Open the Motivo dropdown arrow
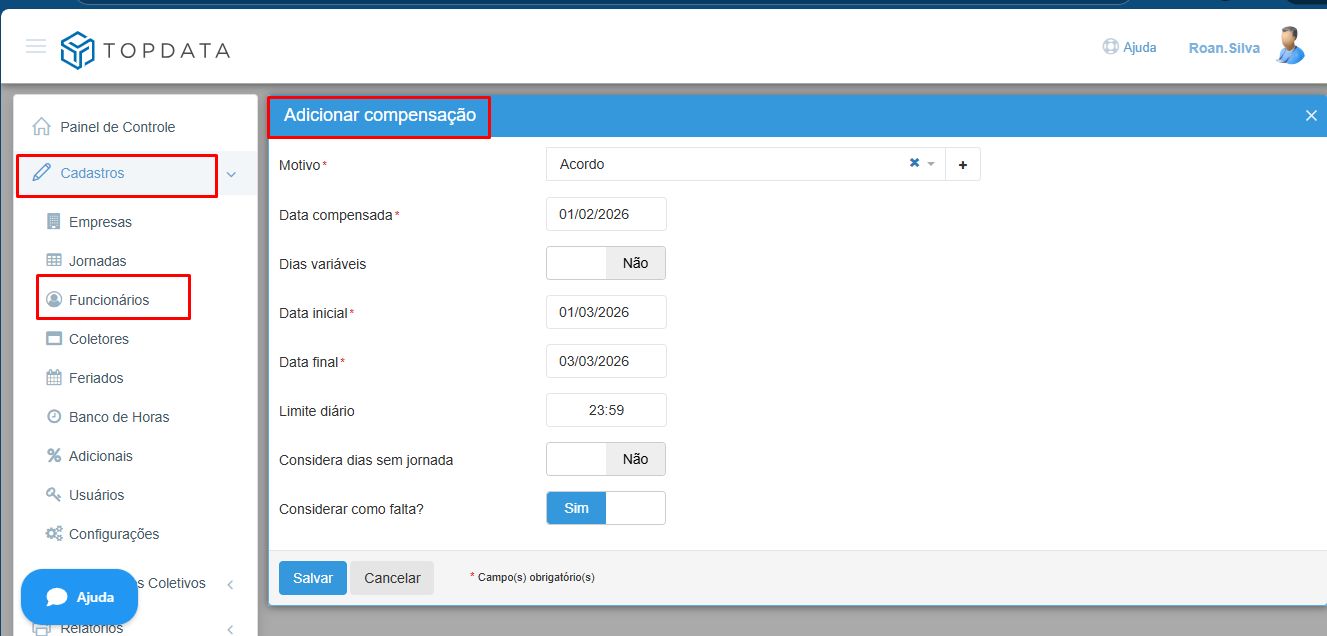The image size is (1327, 636). tap(931, 164)
